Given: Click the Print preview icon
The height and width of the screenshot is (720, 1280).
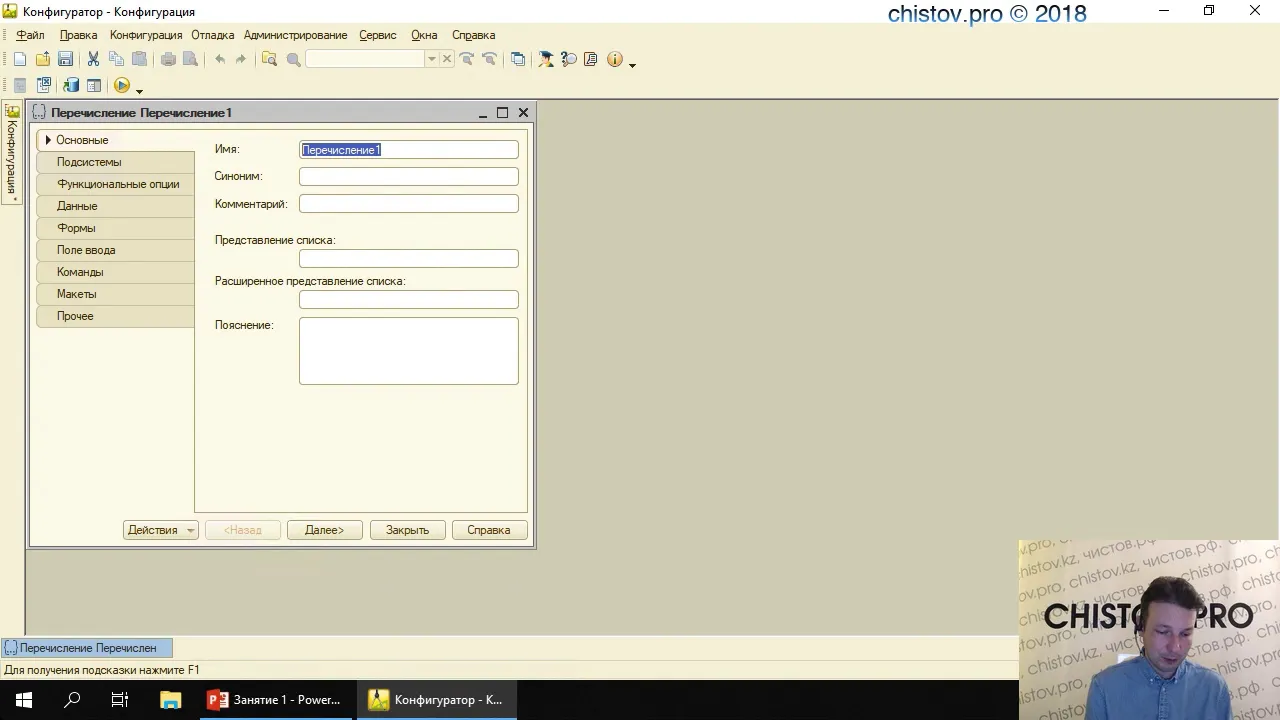Looking at the screenshot, I should [190, 59].
